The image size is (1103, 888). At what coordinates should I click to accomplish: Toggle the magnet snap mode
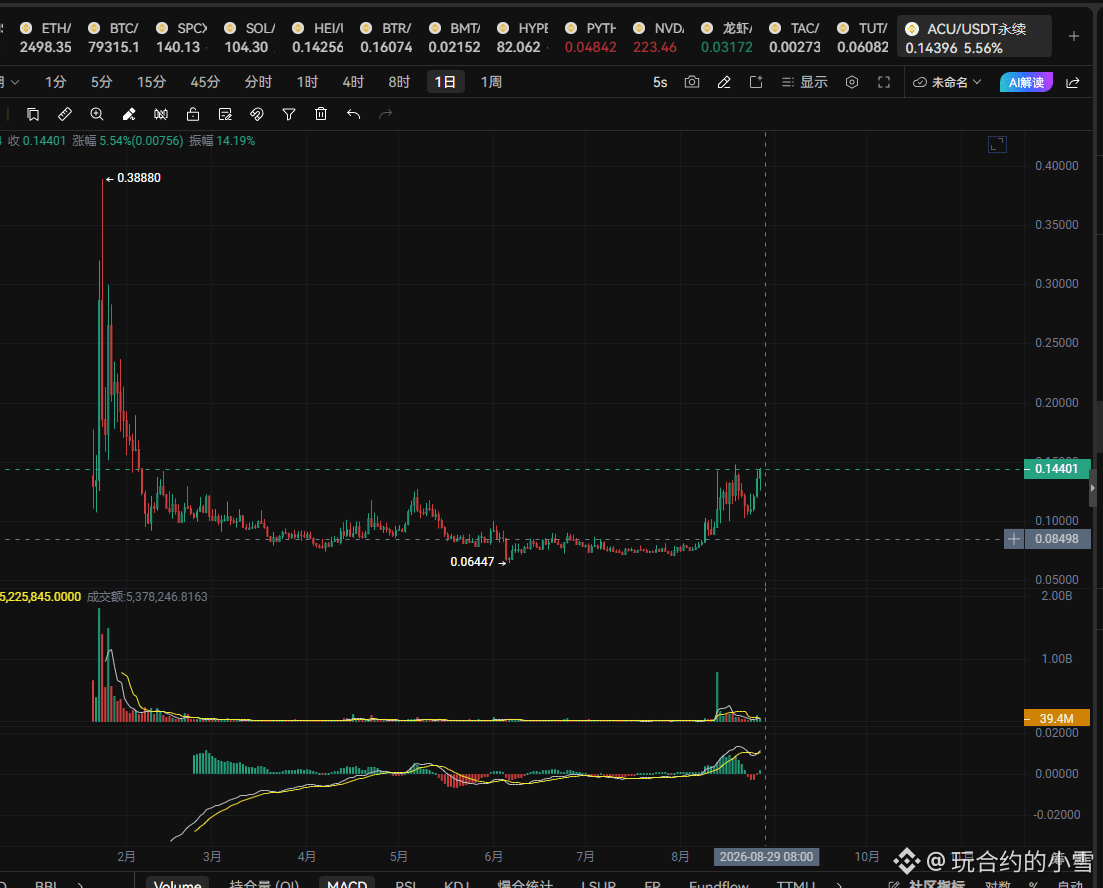tap(257, 114)
